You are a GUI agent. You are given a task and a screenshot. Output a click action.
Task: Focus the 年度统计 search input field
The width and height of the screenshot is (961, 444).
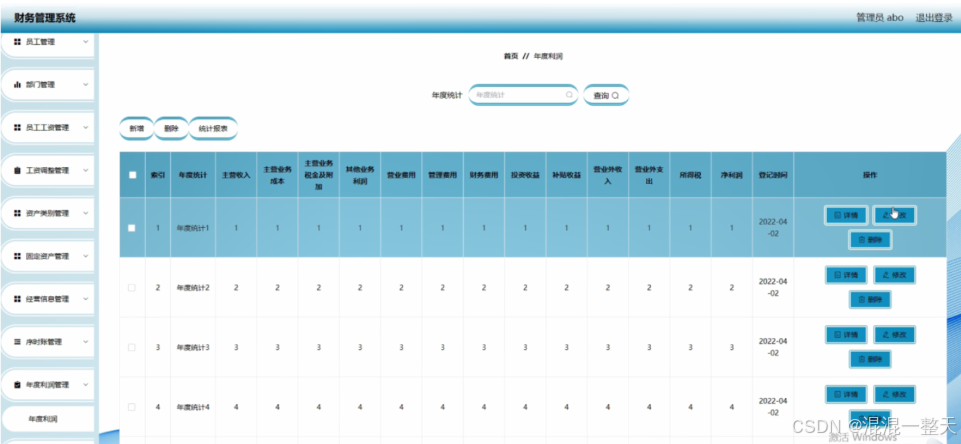click(x=523, y=95)
